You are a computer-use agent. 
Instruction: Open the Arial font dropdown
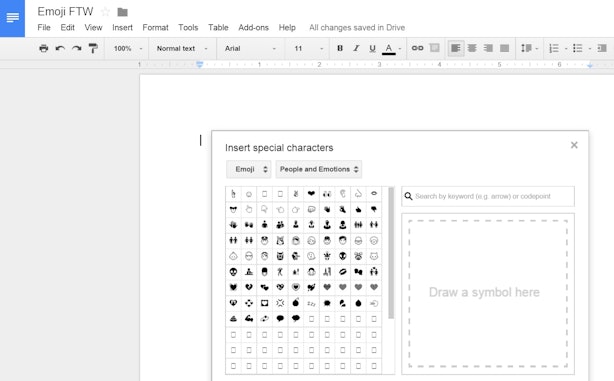(251, 49)
